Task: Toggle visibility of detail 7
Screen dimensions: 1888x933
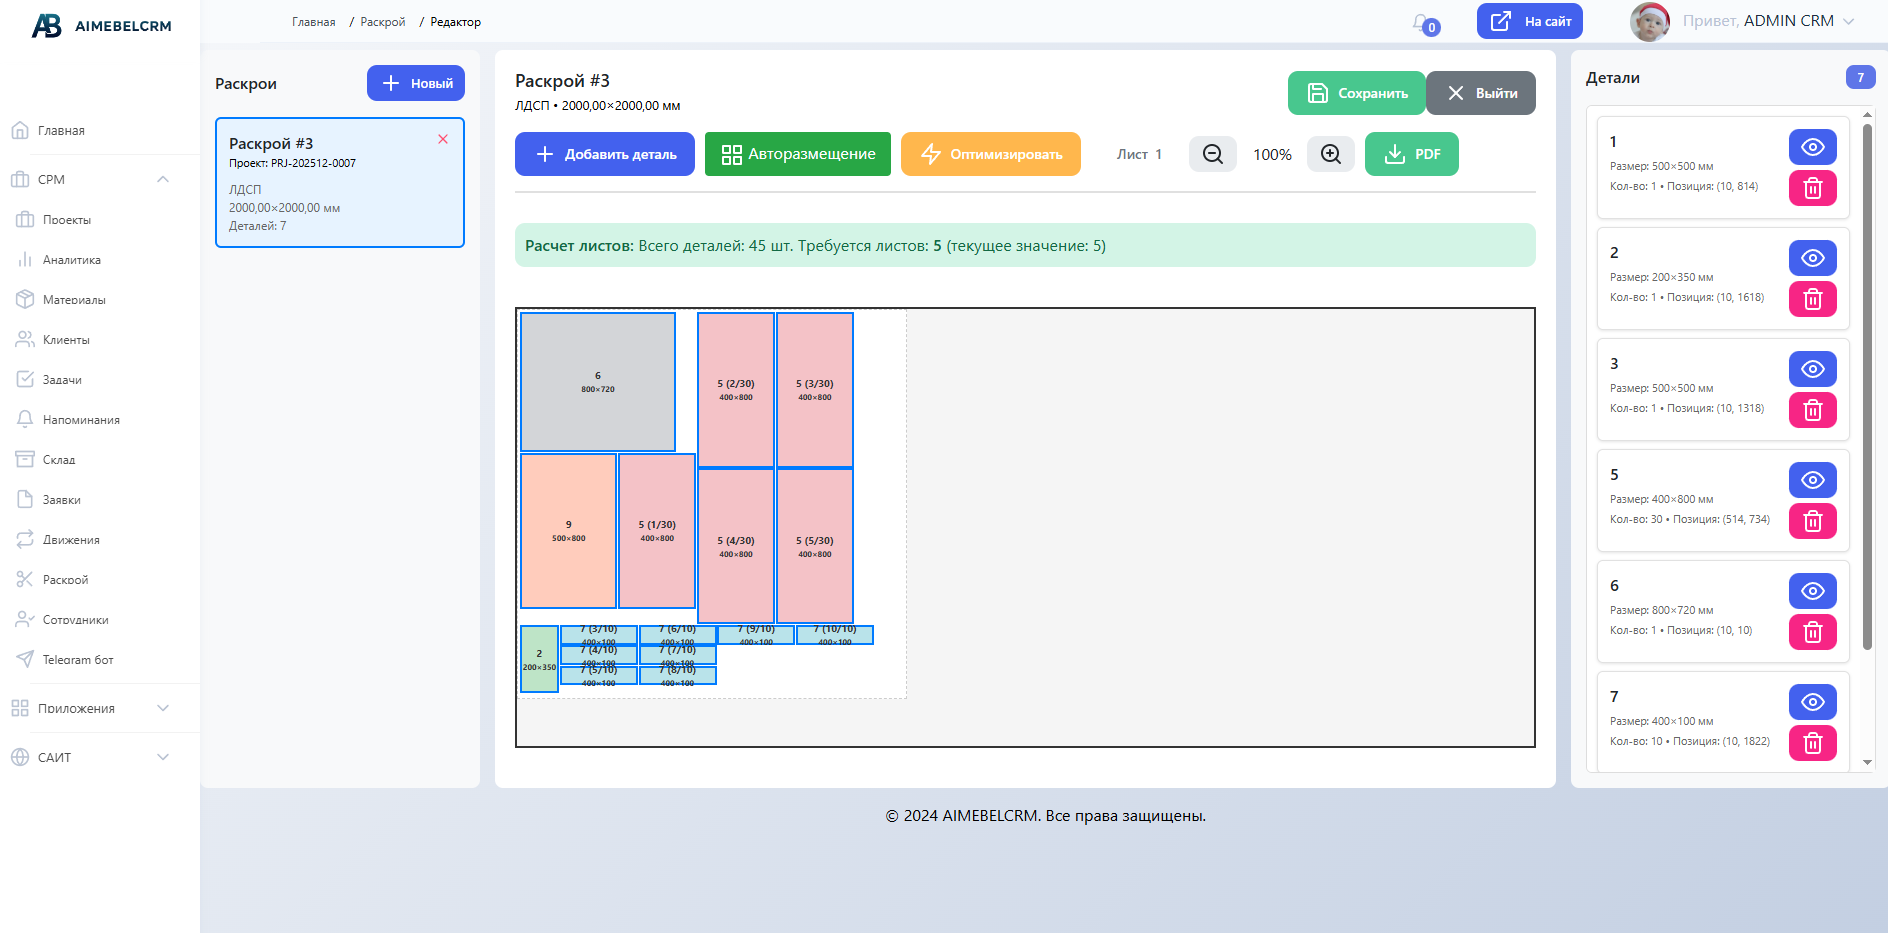Action: pos(1812,702)
